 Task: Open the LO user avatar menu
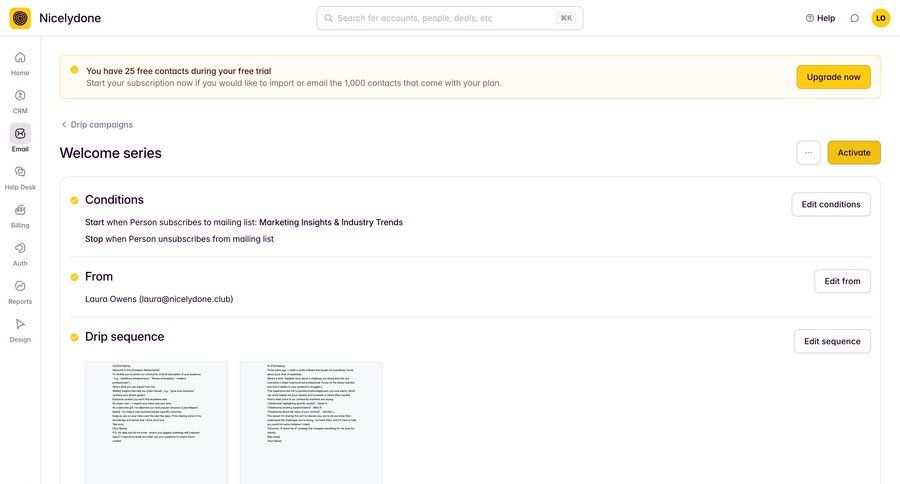pos(880,18)
